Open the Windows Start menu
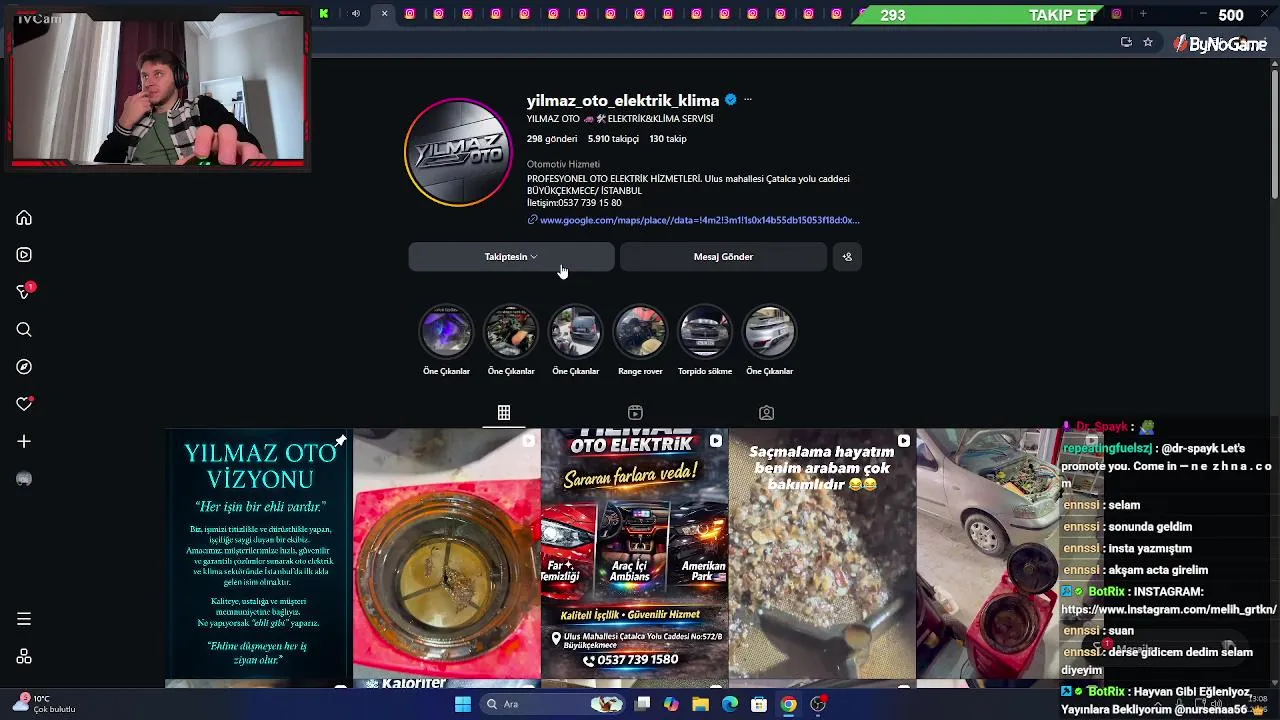The height and width of the screenshot is (720, 1280). [x=463, y=704]
